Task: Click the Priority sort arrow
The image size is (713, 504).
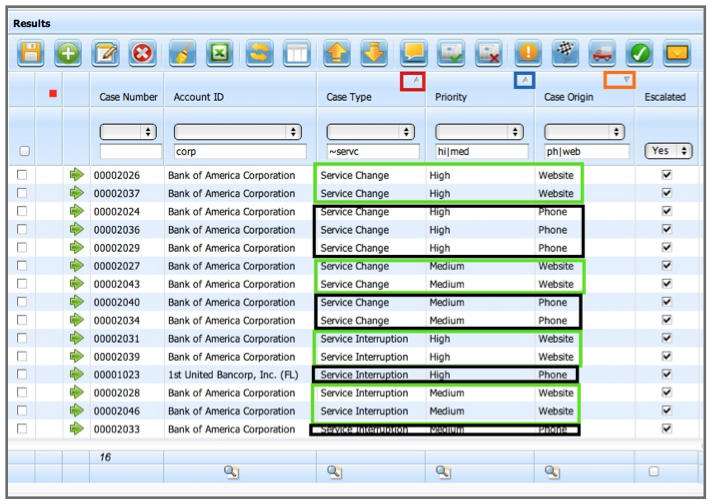Action: (525, 80)
